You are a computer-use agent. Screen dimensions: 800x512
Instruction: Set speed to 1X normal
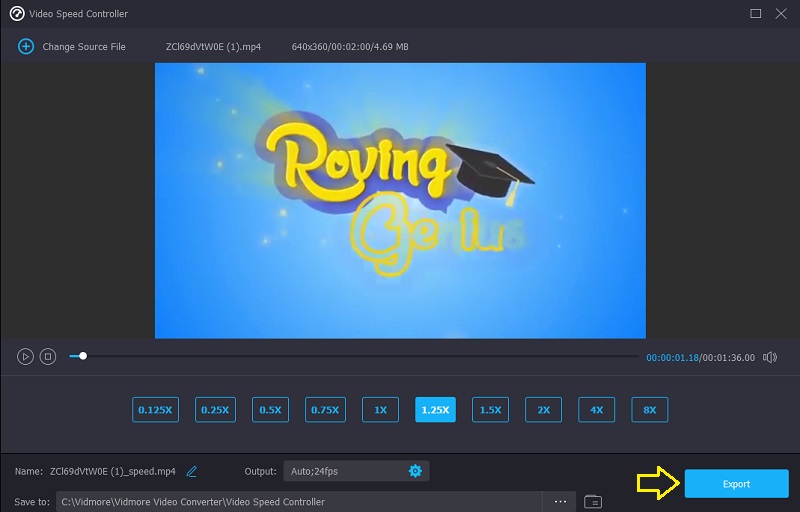pos(380,410)
